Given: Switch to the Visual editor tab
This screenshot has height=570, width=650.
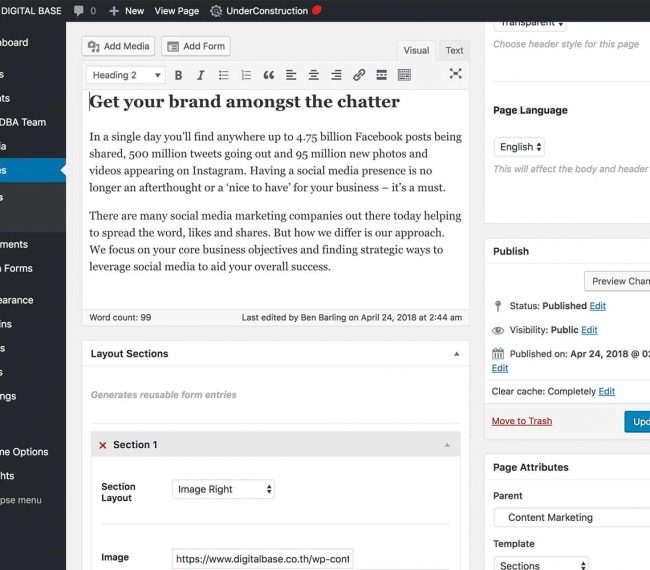Looking at the screenshot, I should click(x=416, y=51).
